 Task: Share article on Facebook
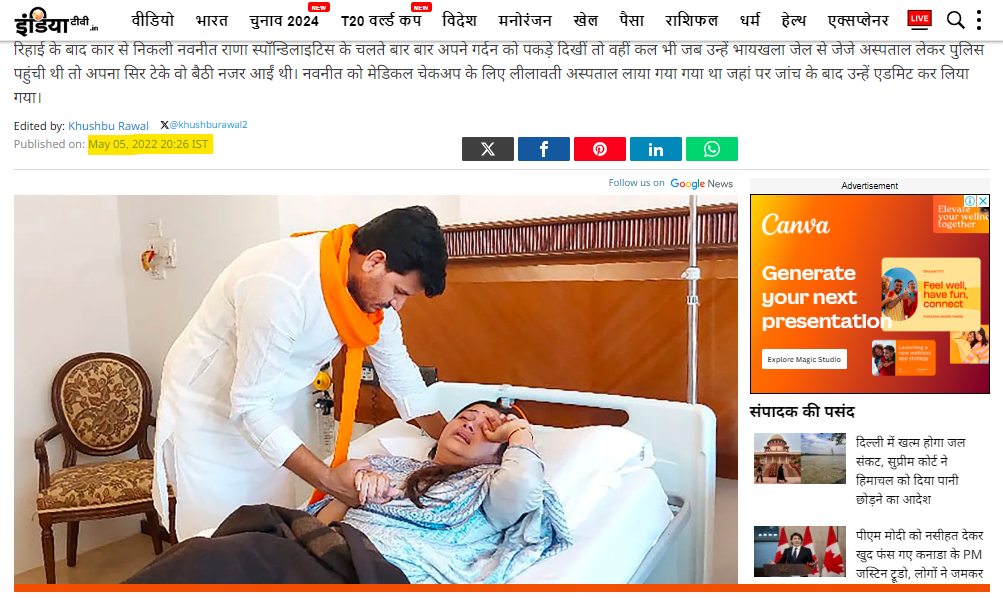544,149
